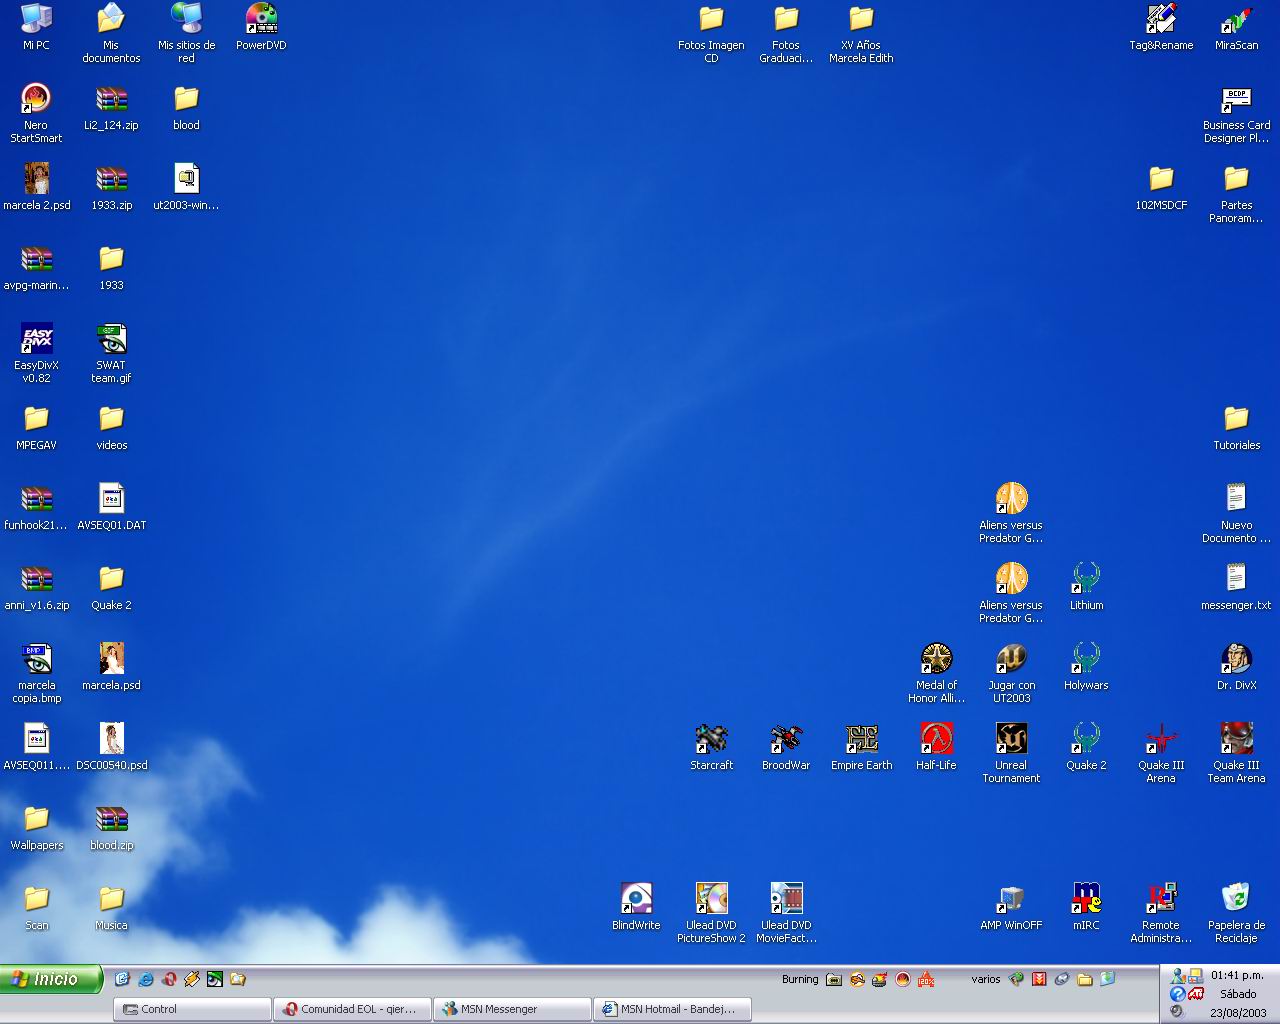Open the XV Años Marcela Edith folder
1280x1024 pixels.
click(x=861, y=18)
